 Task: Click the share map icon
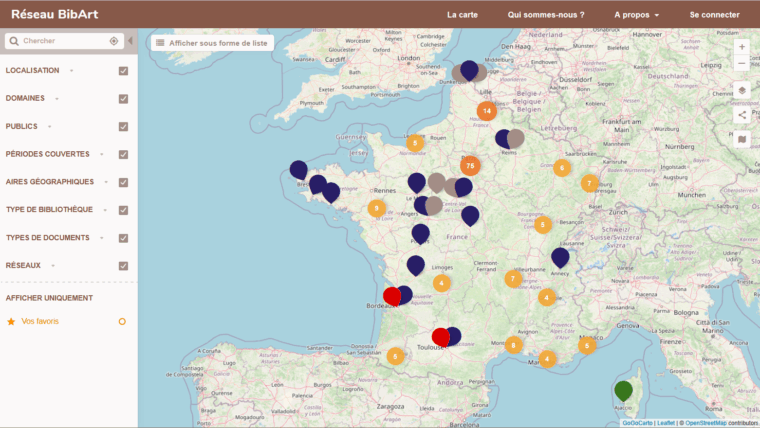point(741,115)
